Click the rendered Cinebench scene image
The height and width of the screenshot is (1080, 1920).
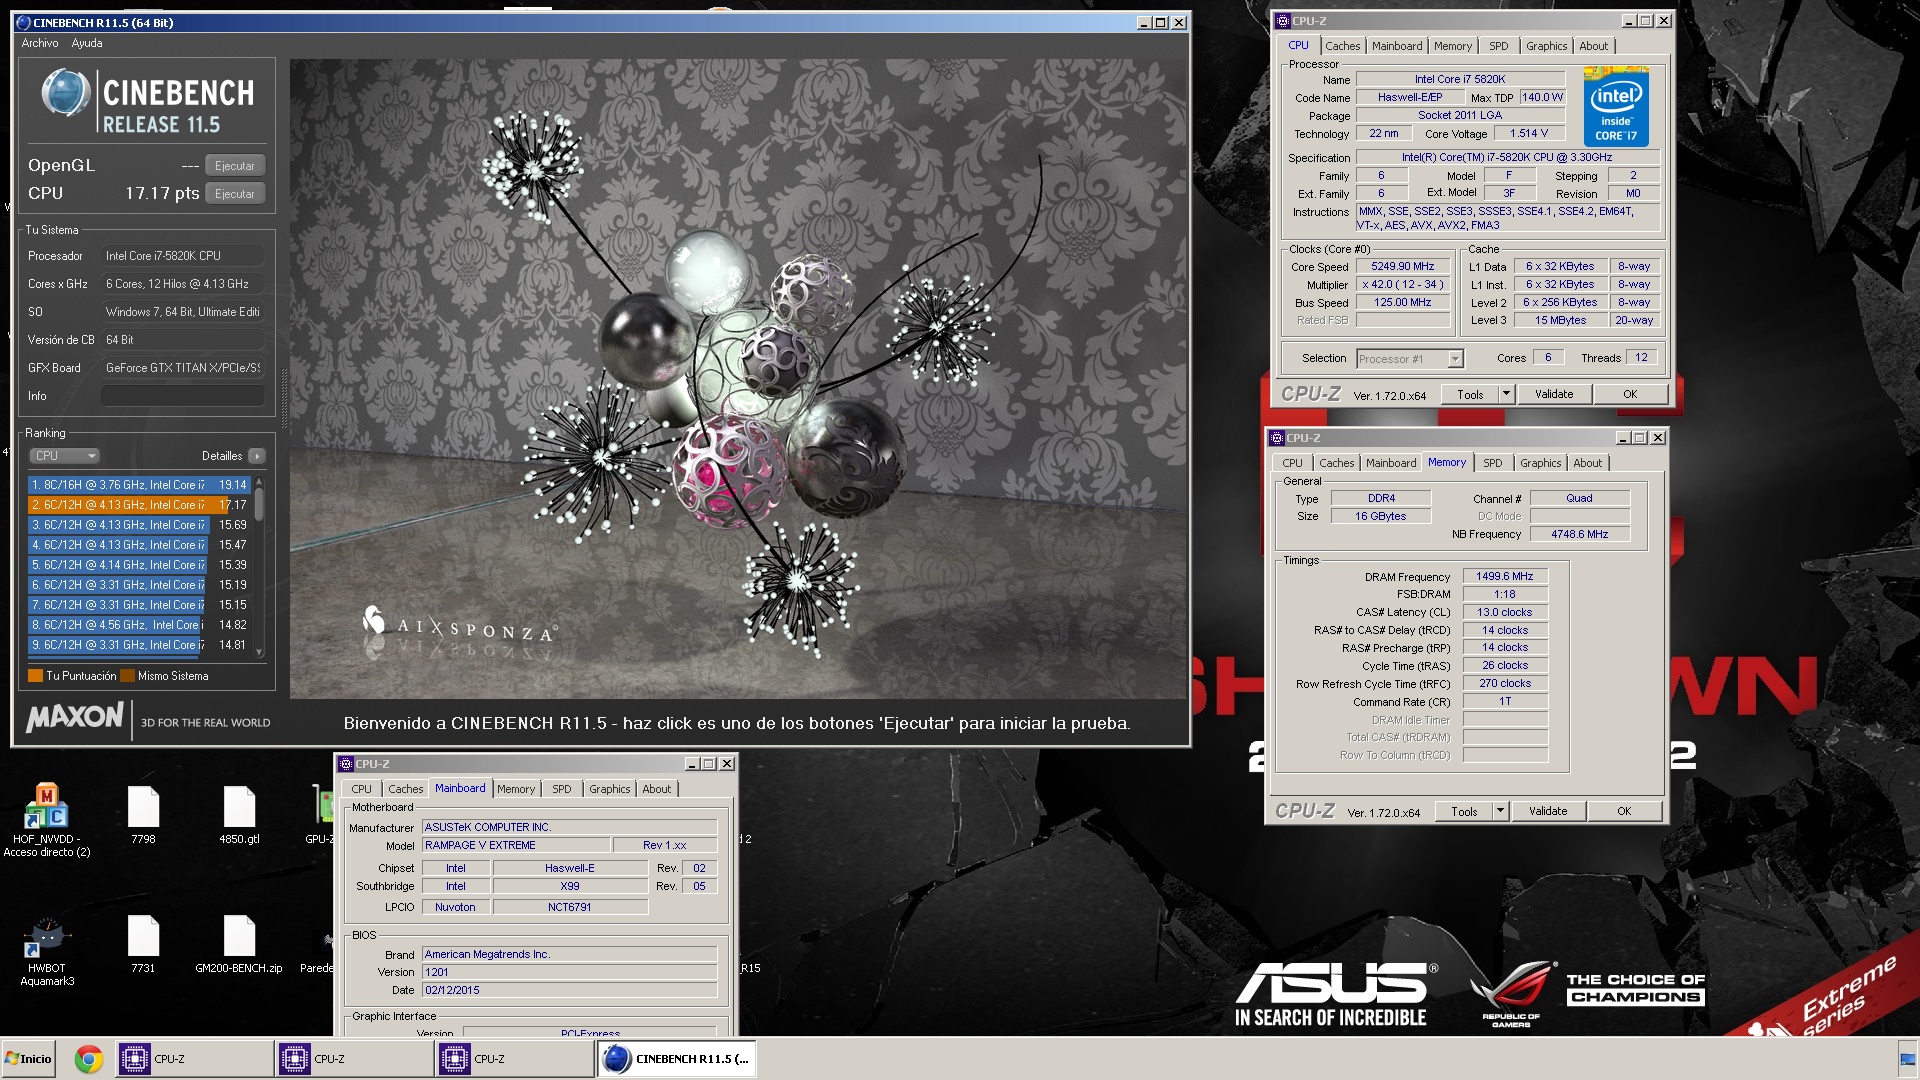[x=738, y=379]
